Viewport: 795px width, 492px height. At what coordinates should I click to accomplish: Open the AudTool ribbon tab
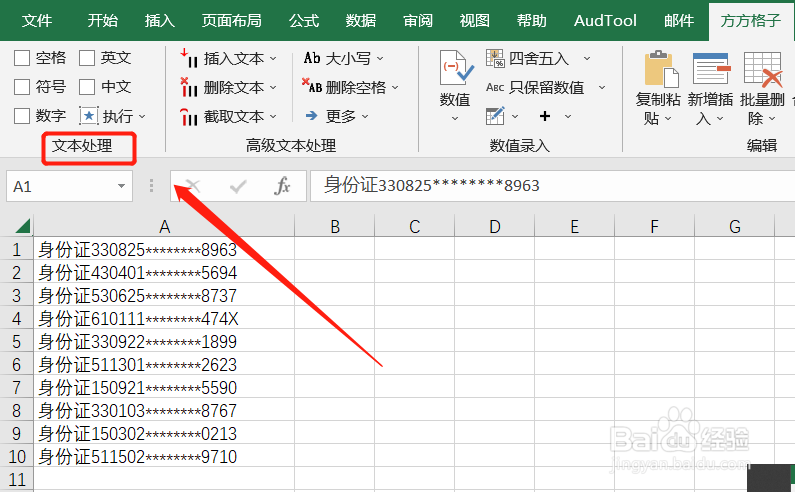pos(605,21)
